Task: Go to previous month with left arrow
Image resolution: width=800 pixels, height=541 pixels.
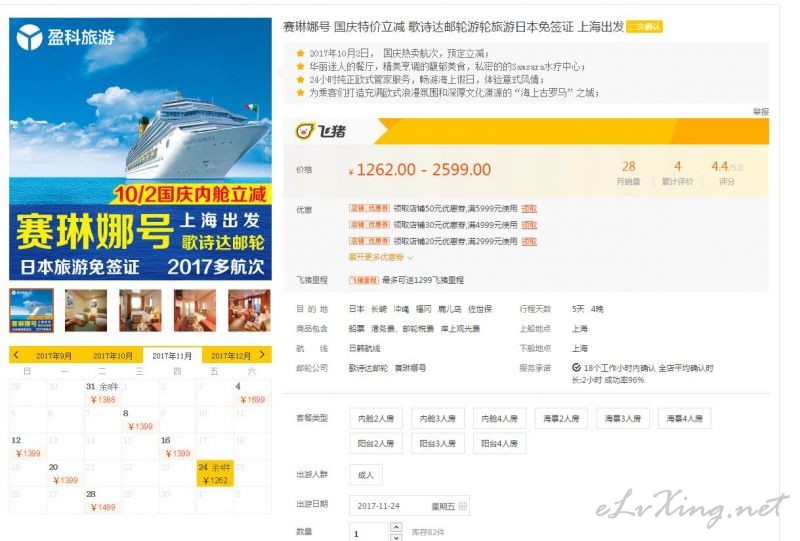Action: [16, 354]
